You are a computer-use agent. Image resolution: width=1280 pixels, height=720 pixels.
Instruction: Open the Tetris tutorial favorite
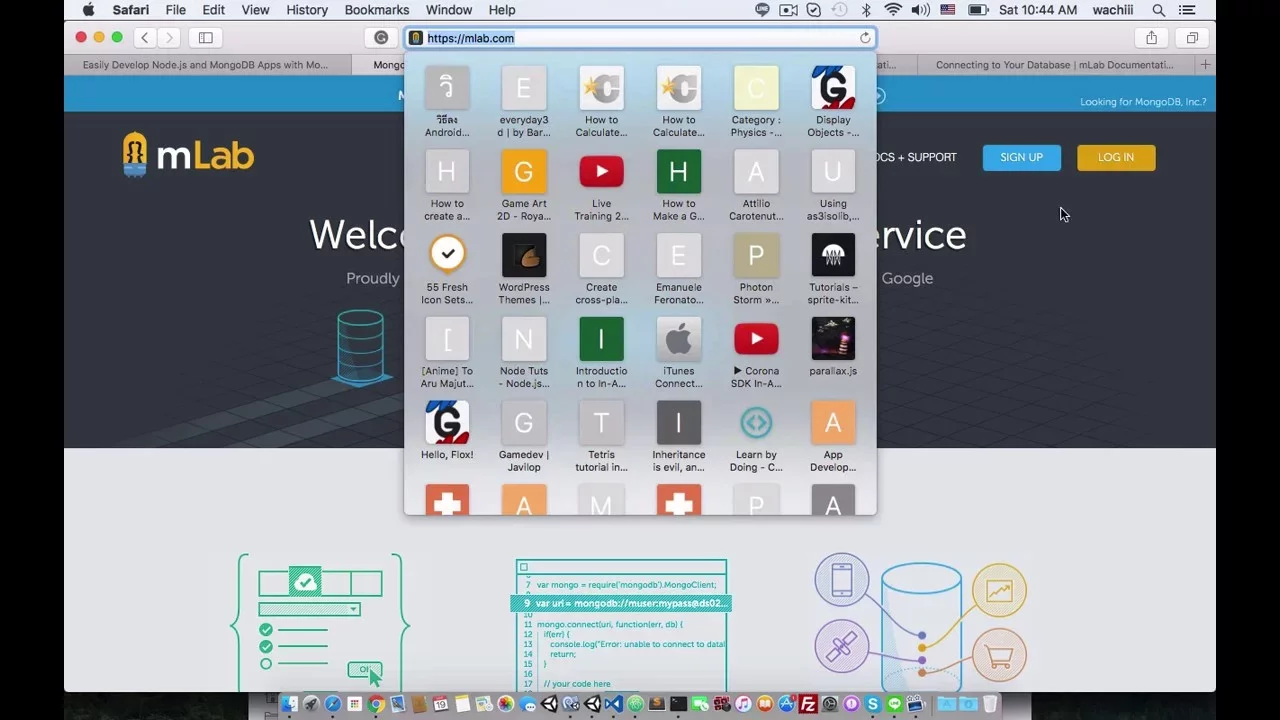(601, 423)
